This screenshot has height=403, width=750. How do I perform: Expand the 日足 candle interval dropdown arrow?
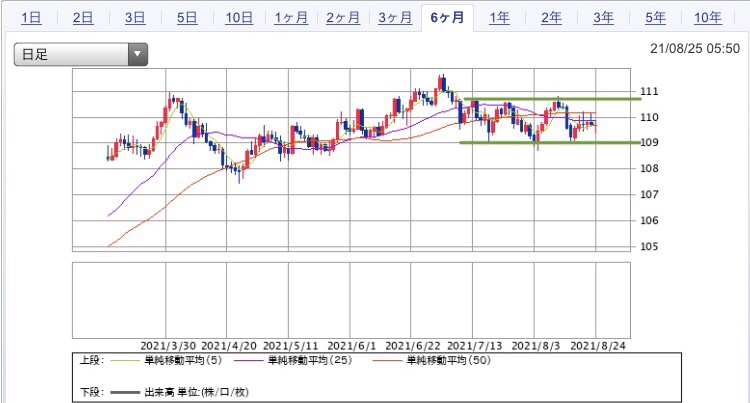tap(138, 54)
